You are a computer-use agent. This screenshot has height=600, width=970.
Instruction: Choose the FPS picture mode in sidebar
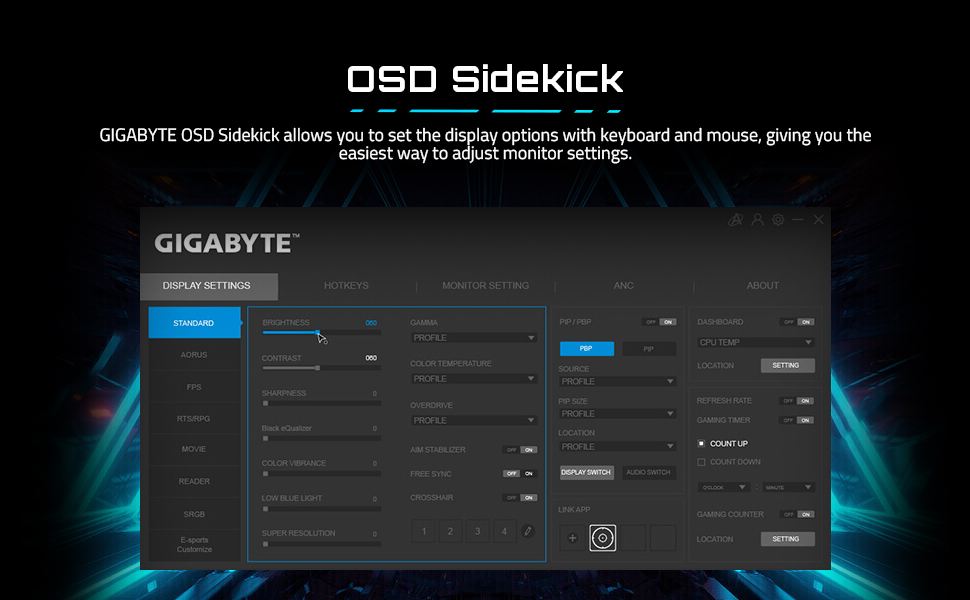(x=194, y=387)
